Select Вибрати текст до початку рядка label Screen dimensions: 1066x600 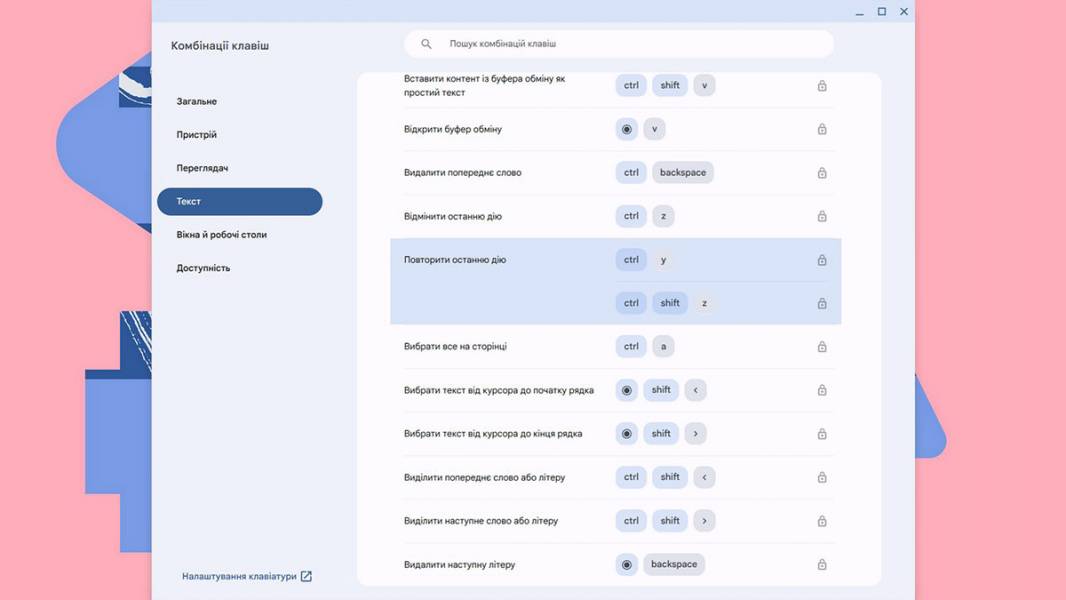pyautogui.click(x=498, y=390)
